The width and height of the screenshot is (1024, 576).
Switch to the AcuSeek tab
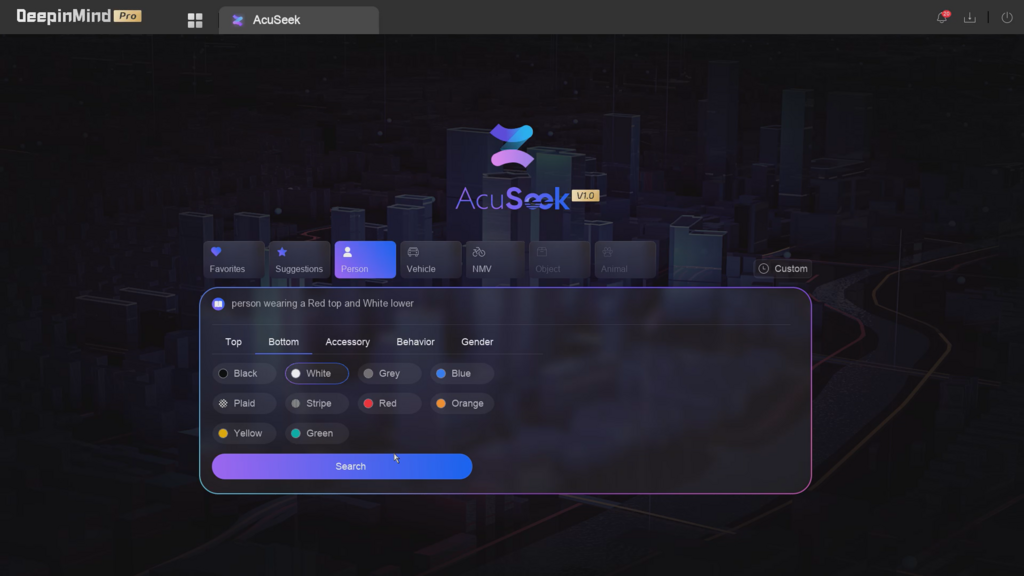pos(298,20)
